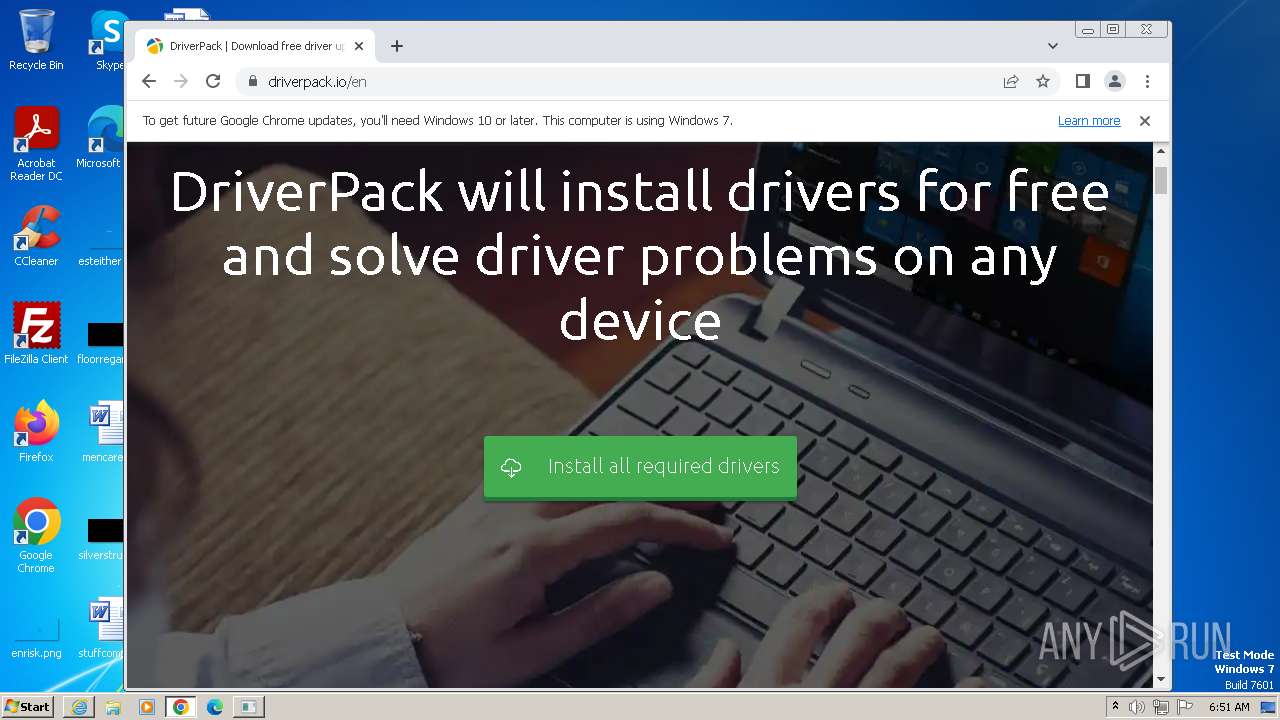Share this page from the address bar
Image resolution: width=1280 pixels, height=720 pixels.
tap(1011, 82)
